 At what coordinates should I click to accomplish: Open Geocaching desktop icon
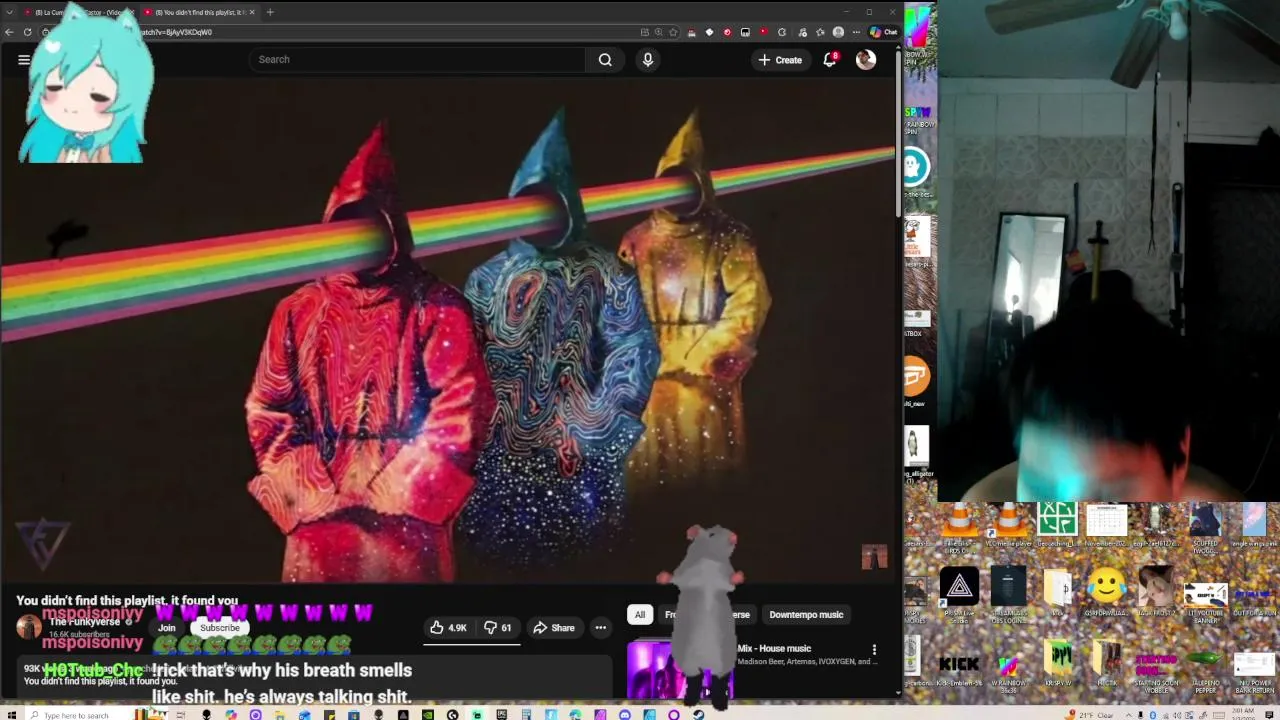[x=1057, y=527]
